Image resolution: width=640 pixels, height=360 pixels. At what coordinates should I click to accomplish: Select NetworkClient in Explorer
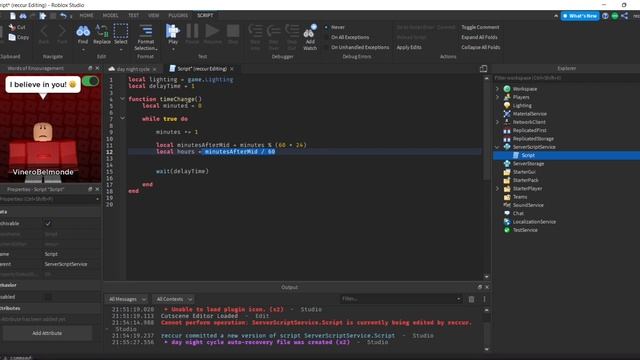pyautogui.click(x=529, y=122)
